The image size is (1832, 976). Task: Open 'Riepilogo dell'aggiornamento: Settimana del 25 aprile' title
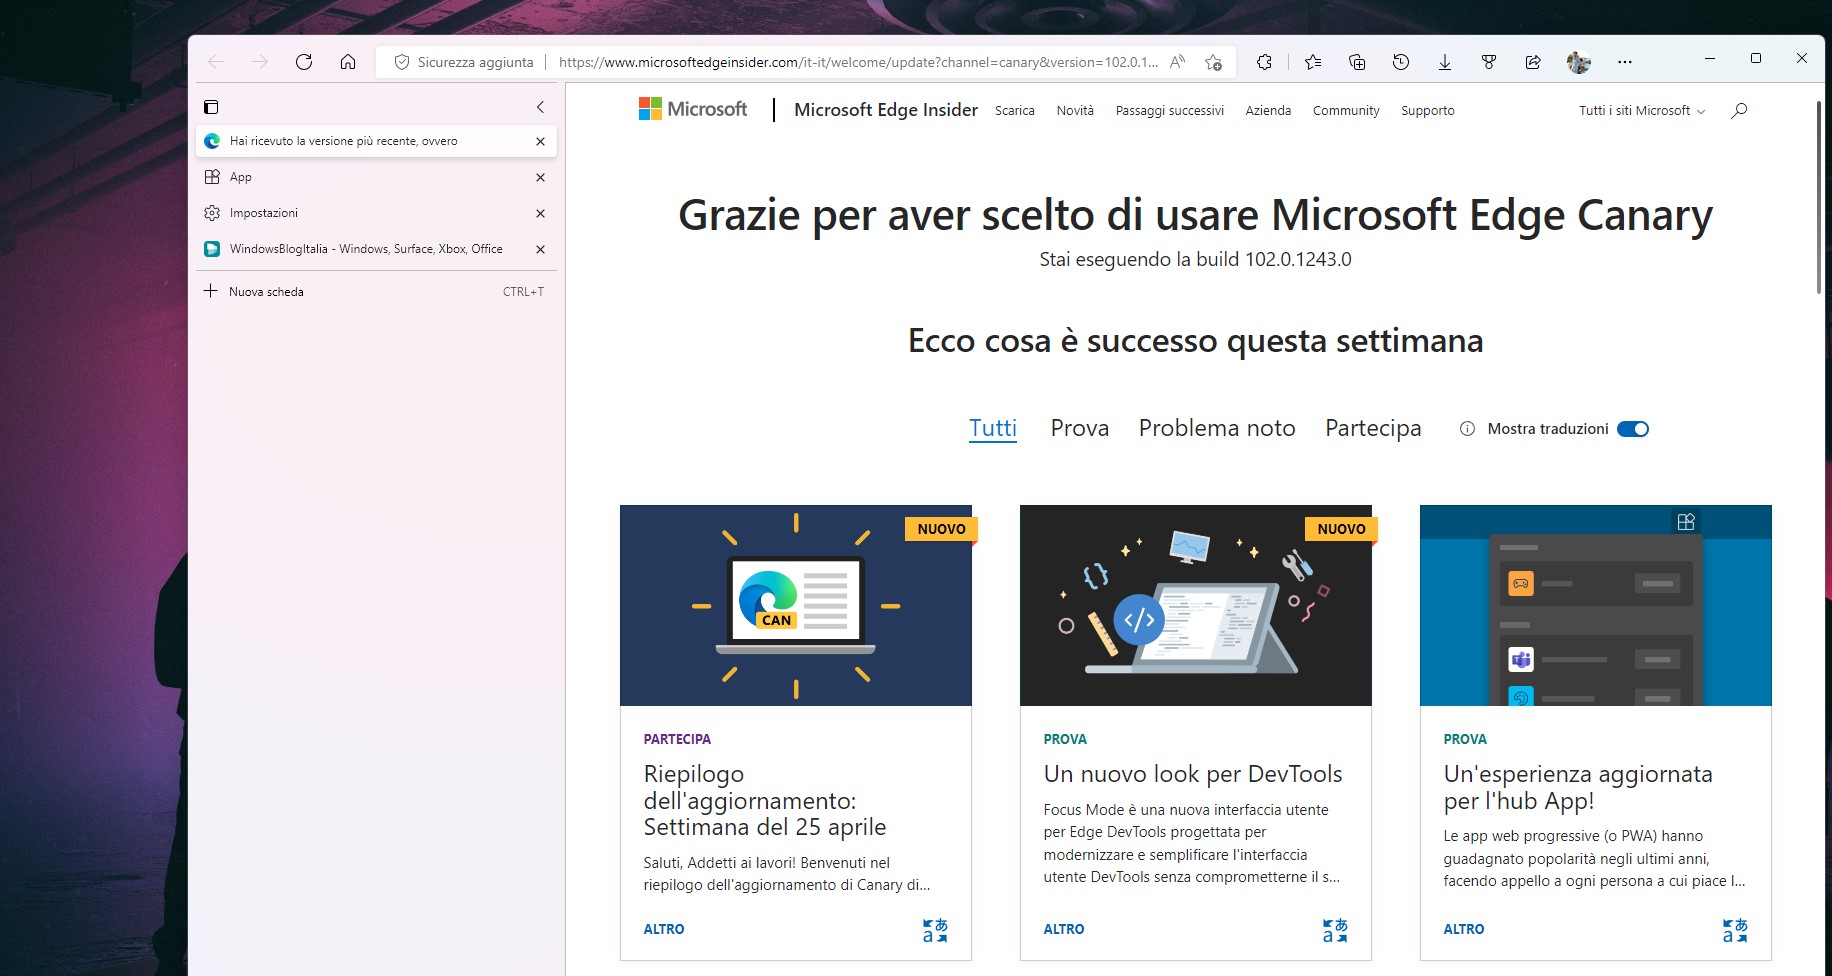(x=765, y=800)
